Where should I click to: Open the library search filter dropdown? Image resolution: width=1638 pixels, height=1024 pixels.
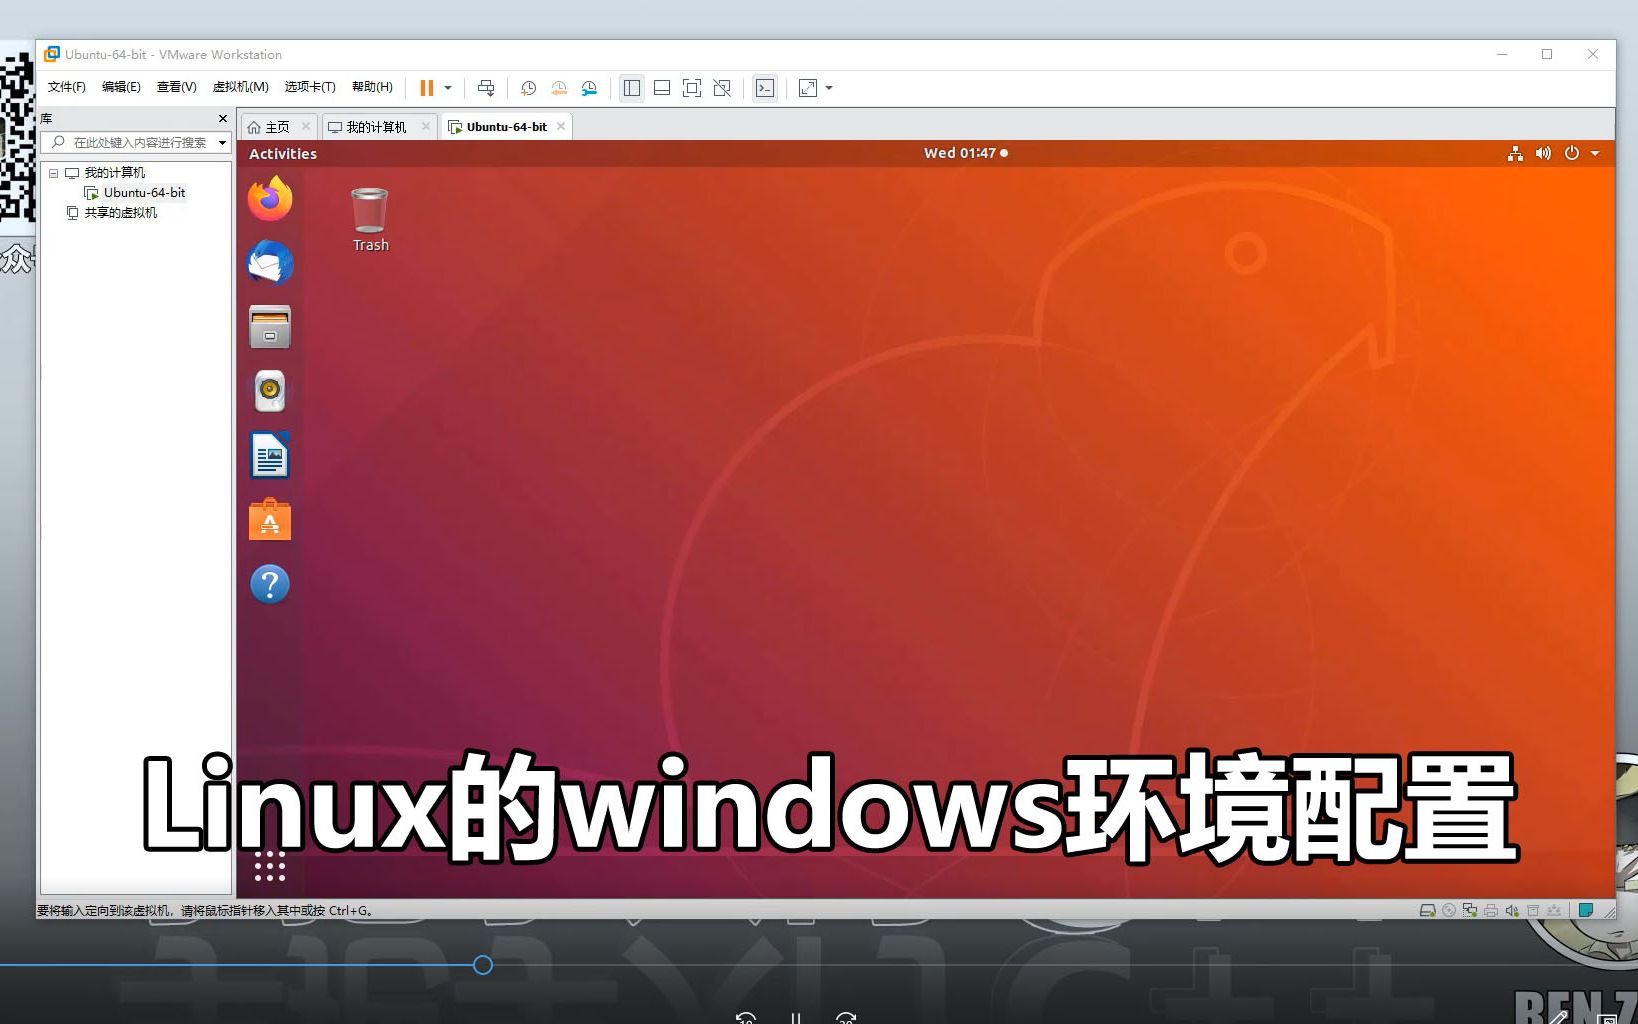pos(221,142)
